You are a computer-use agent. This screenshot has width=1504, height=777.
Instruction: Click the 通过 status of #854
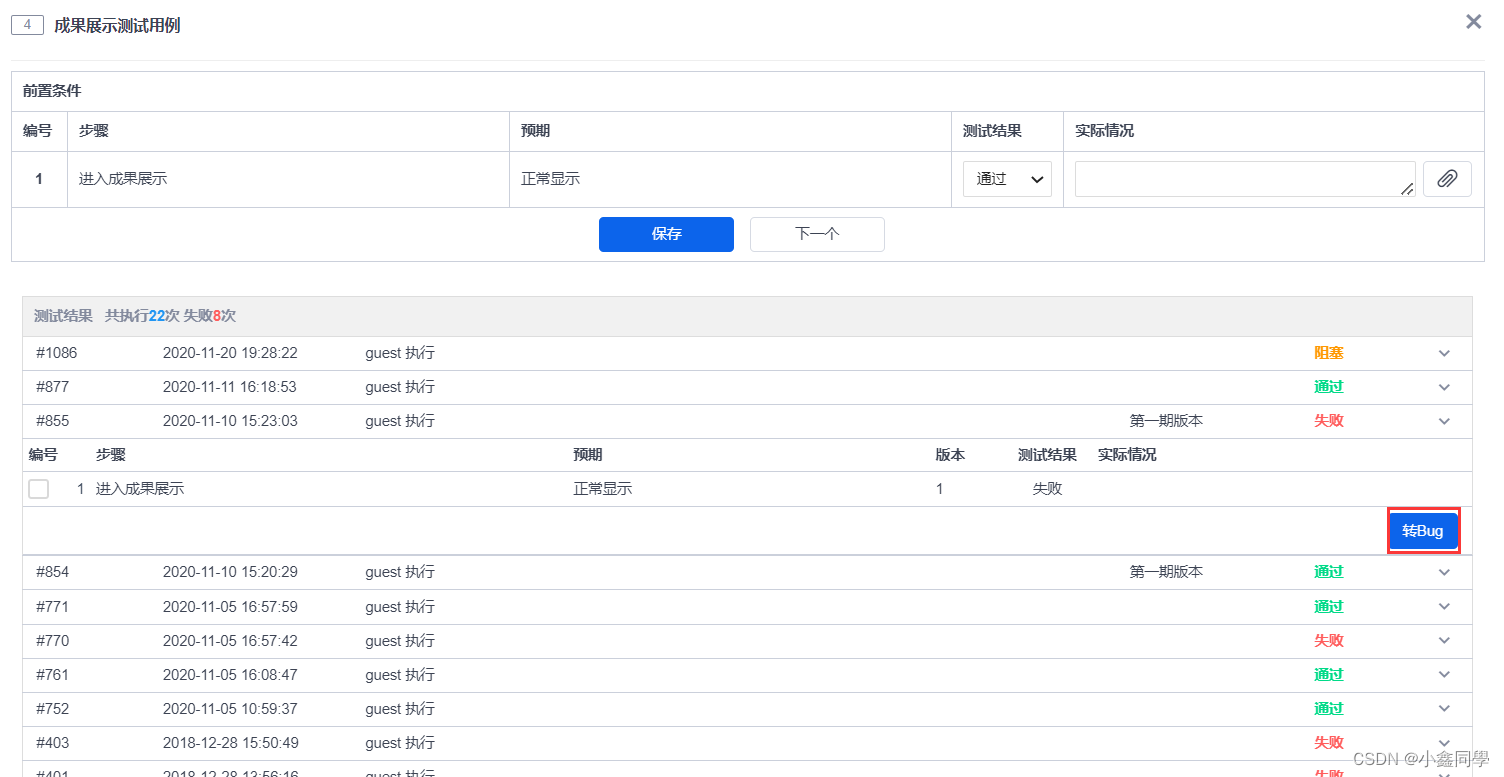coord(1329,572)
